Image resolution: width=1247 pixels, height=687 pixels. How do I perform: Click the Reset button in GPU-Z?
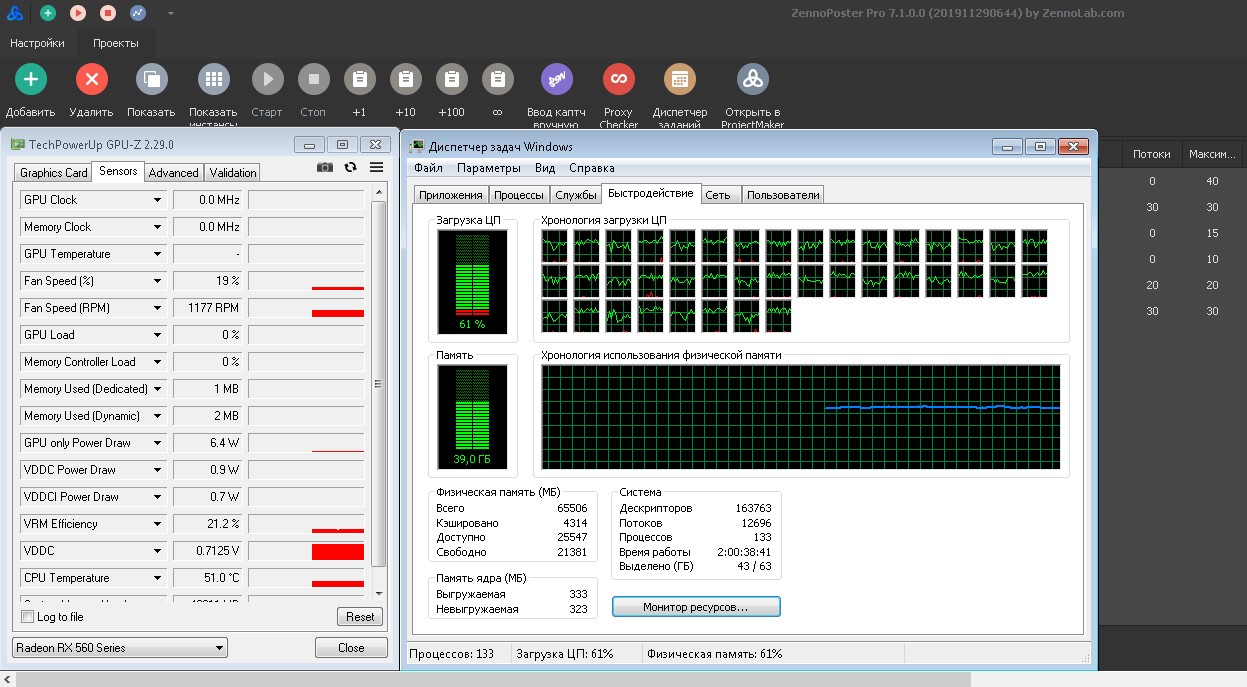pos(360,617)
